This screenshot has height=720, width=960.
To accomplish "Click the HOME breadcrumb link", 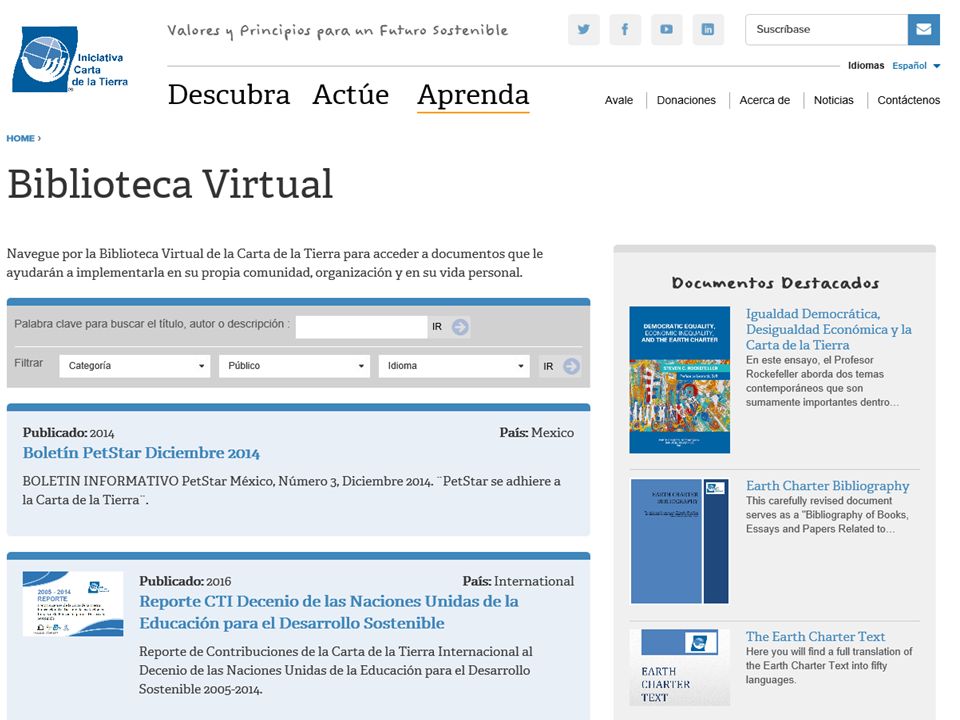I will [x=20, y=138].
